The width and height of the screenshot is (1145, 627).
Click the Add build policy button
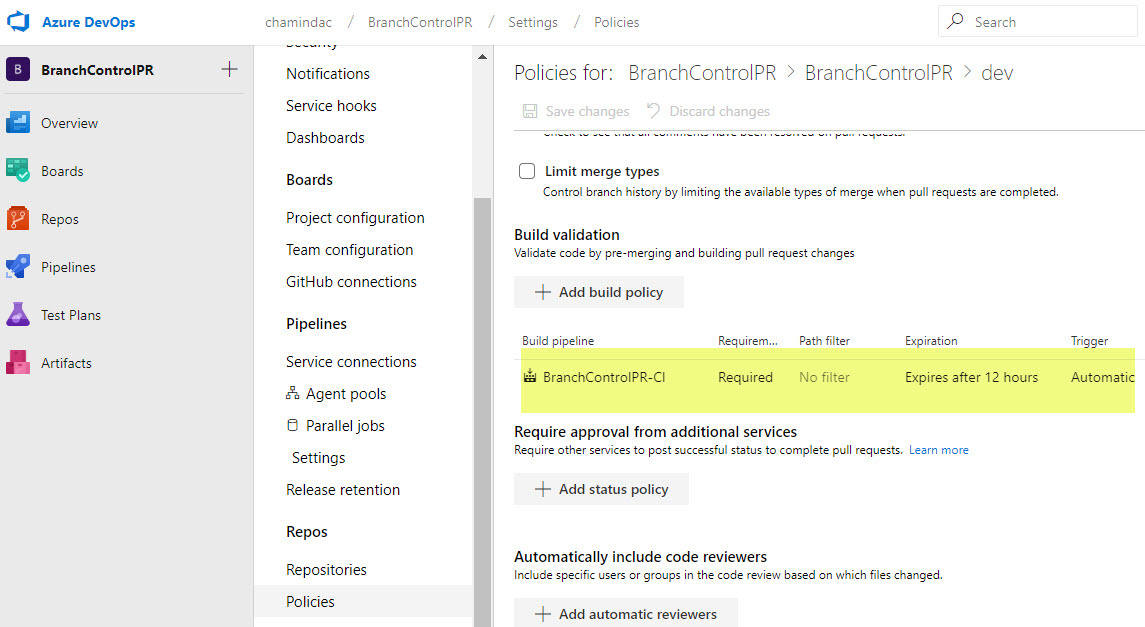point(598,291)
